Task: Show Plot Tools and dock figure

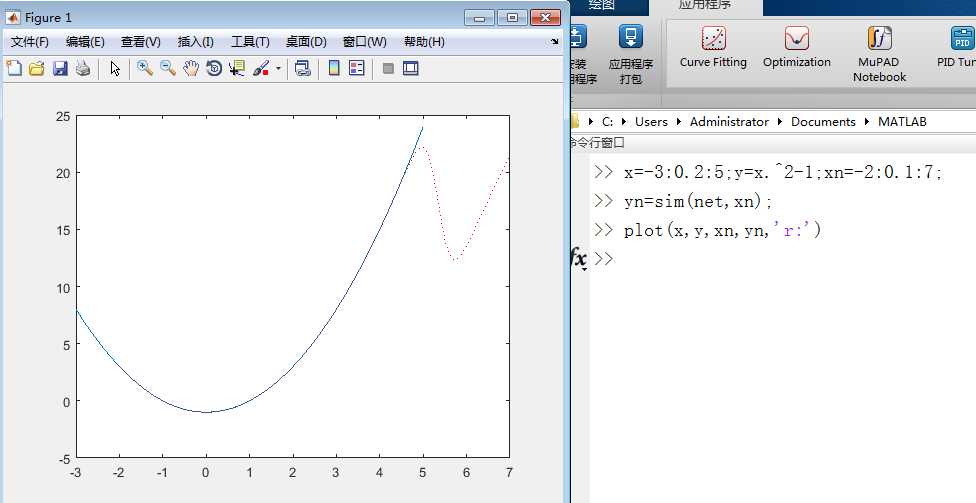Action: tap(410, 68)
